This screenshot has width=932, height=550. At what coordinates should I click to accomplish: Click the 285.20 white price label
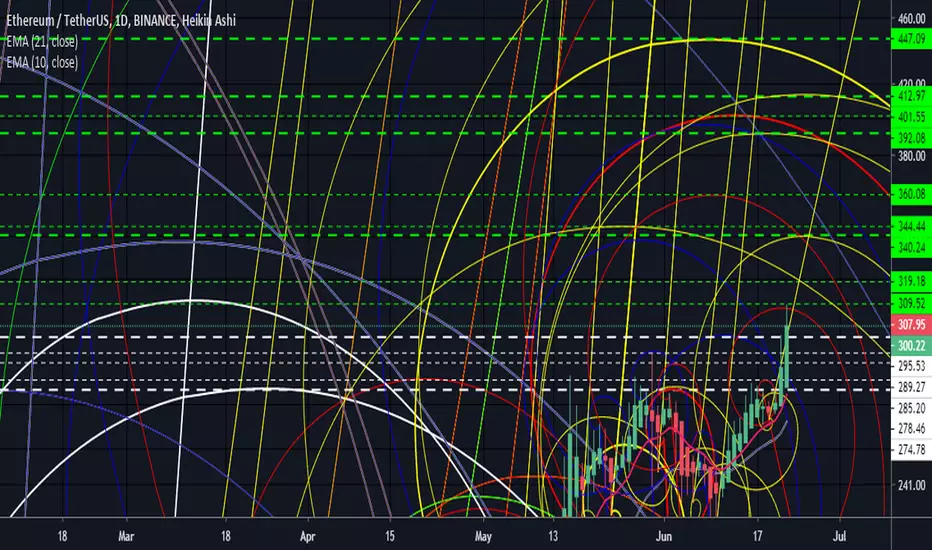coord(912,408)
